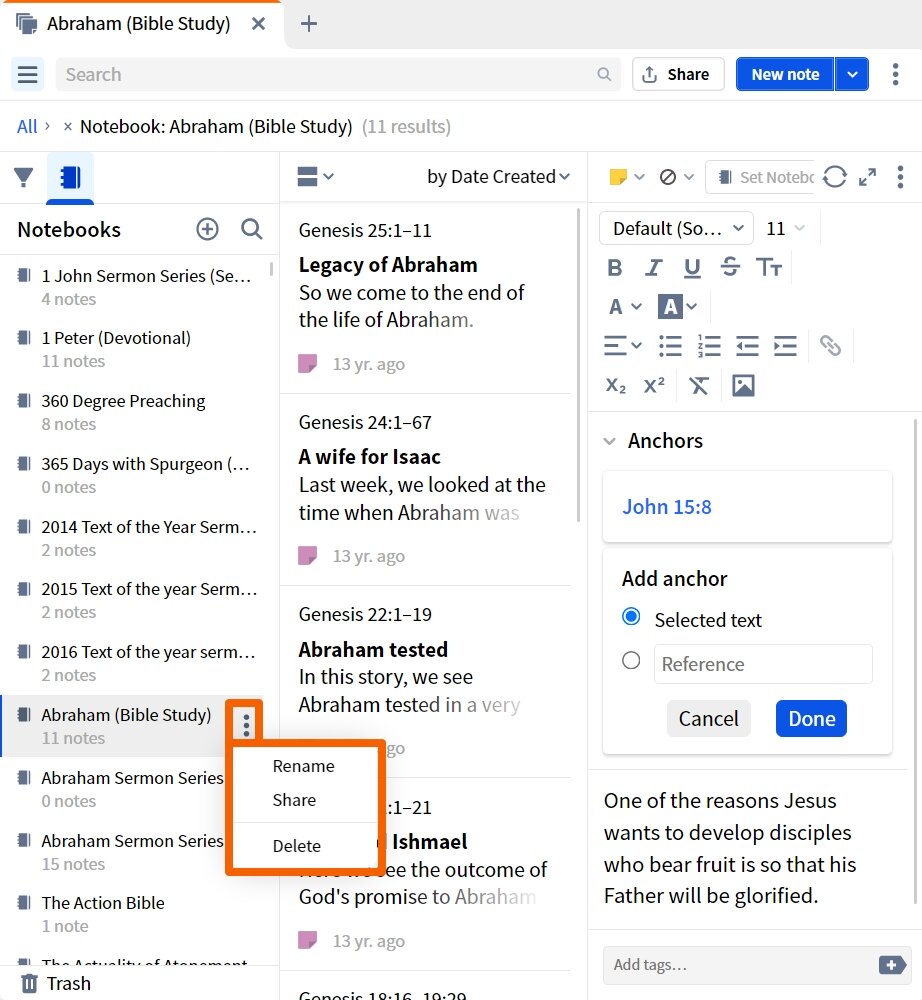Choose Rename from the context menu
This screenshot has height=1000, width=922.
304,766
